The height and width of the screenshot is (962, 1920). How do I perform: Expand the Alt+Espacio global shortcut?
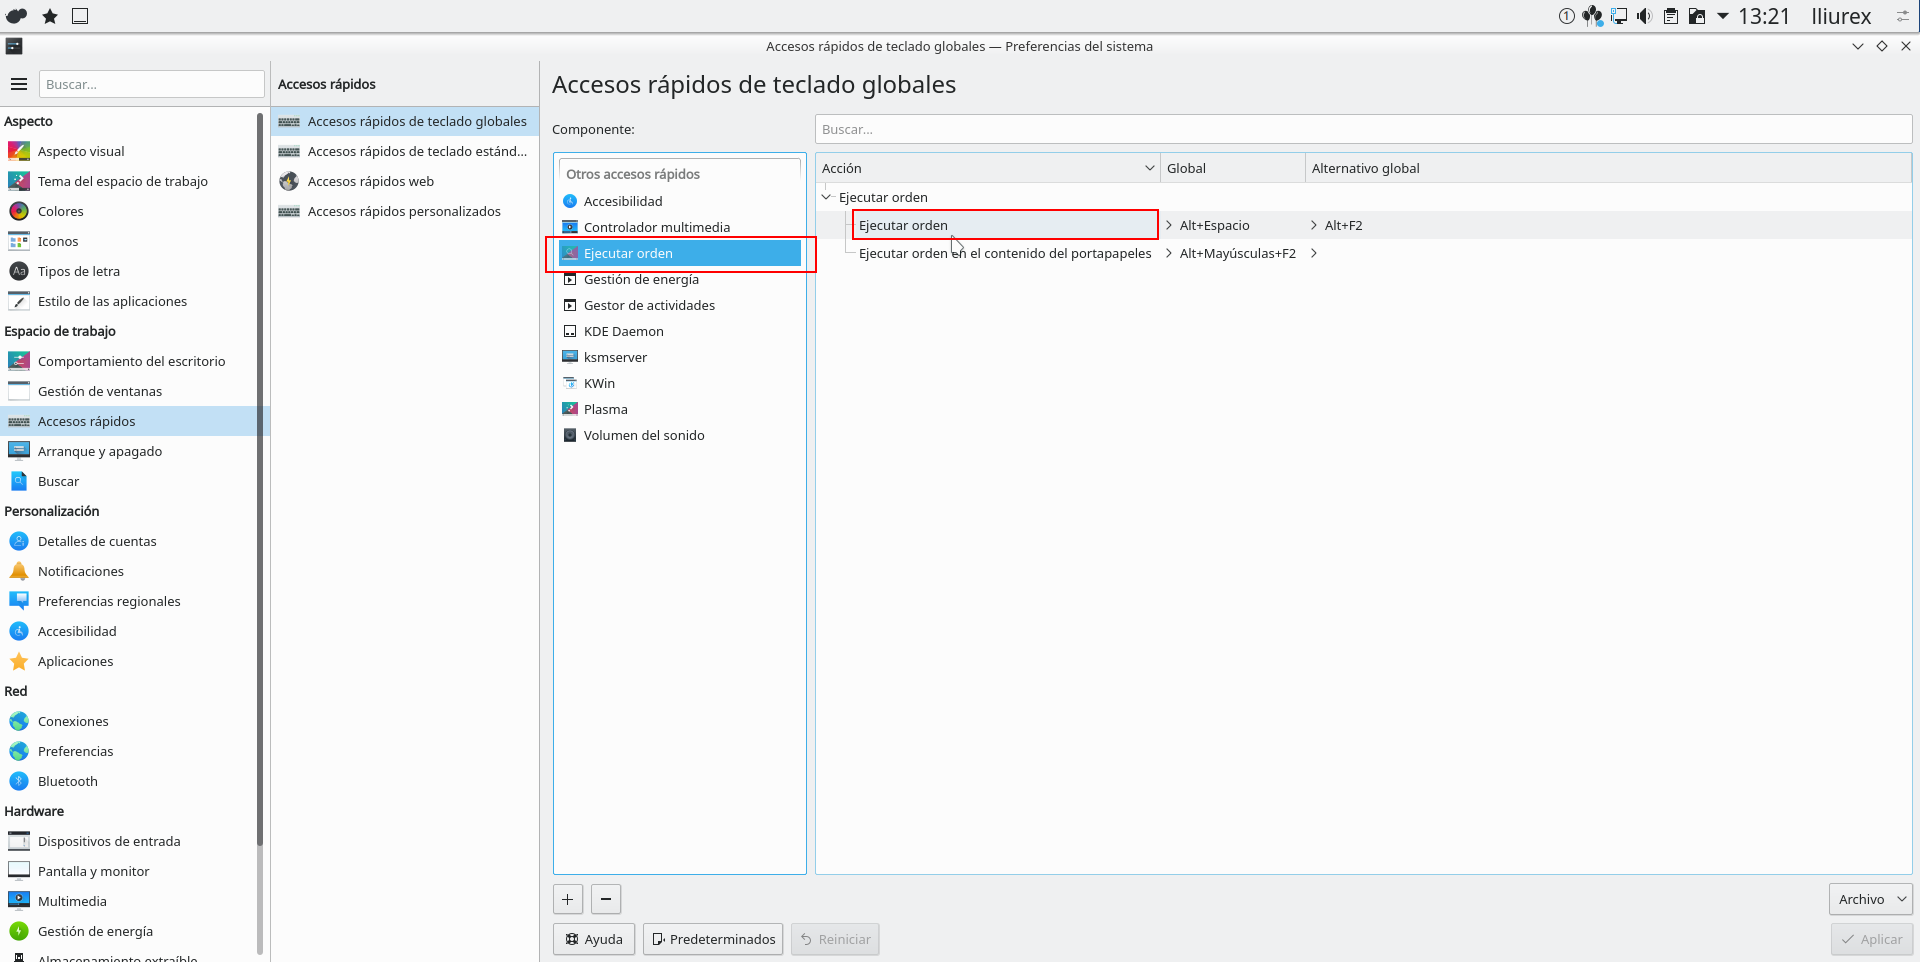pyautogui.click(x=1169, y=225)
